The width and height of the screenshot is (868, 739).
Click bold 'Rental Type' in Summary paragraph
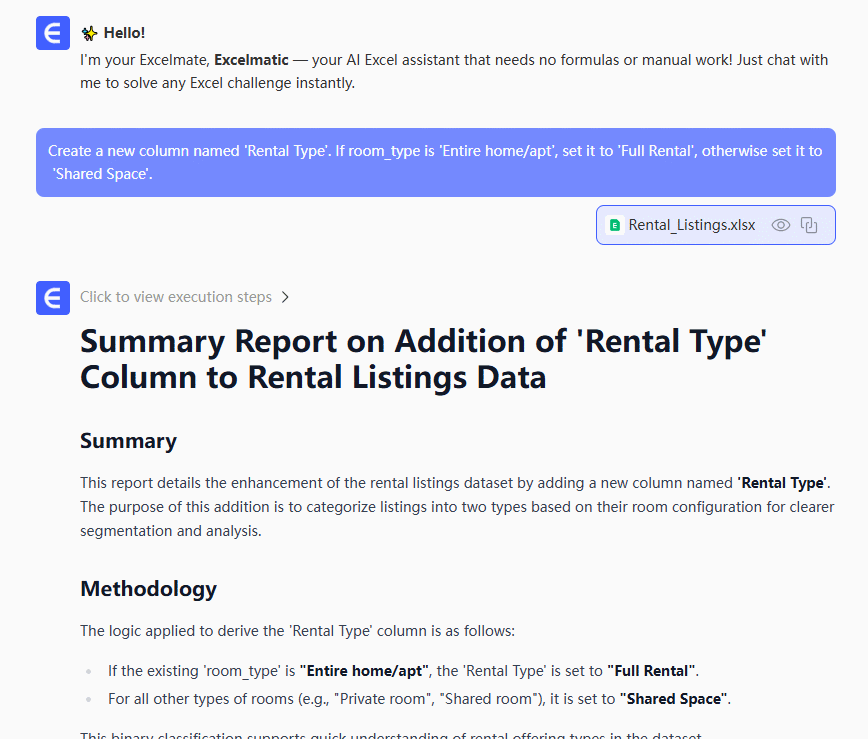(x=783, y=483)
